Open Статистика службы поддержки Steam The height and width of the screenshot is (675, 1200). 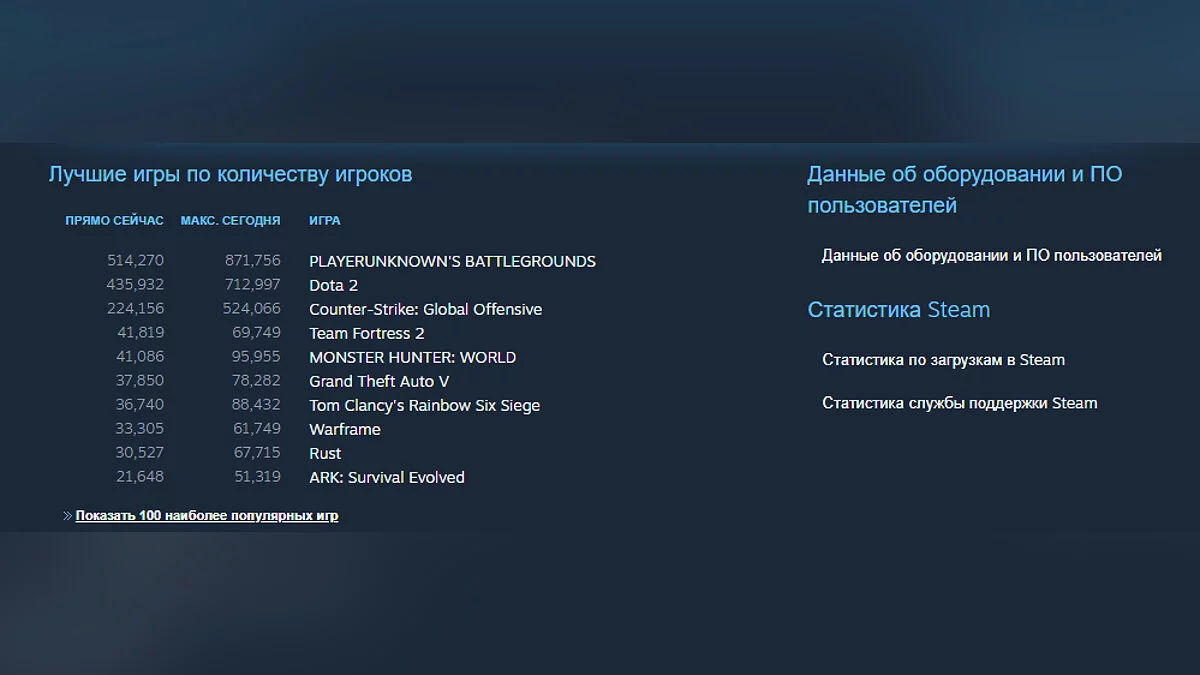[960, 403]
